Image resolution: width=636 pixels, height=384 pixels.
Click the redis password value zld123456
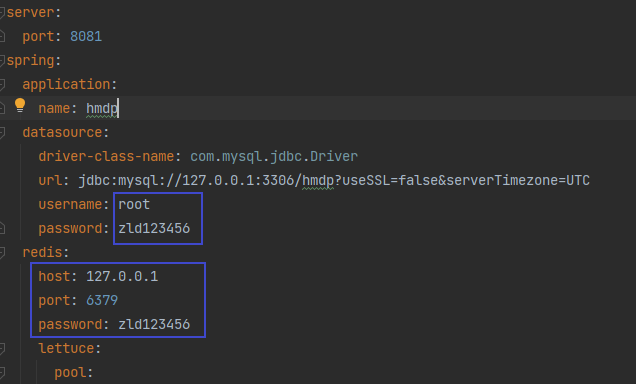(154, 324)
